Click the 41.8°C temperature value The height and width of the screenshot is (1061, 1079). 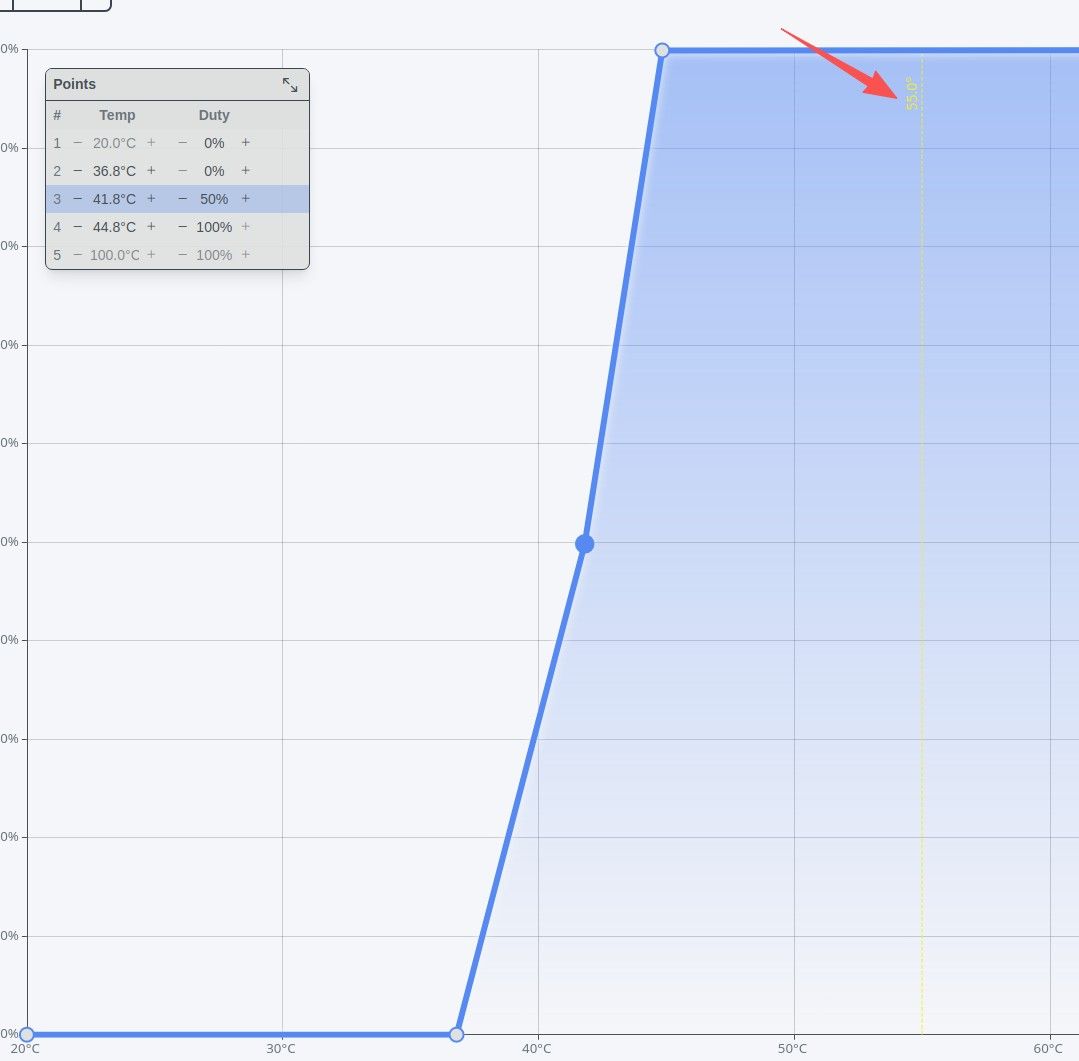pyautogui.click(x=114, y=199)
